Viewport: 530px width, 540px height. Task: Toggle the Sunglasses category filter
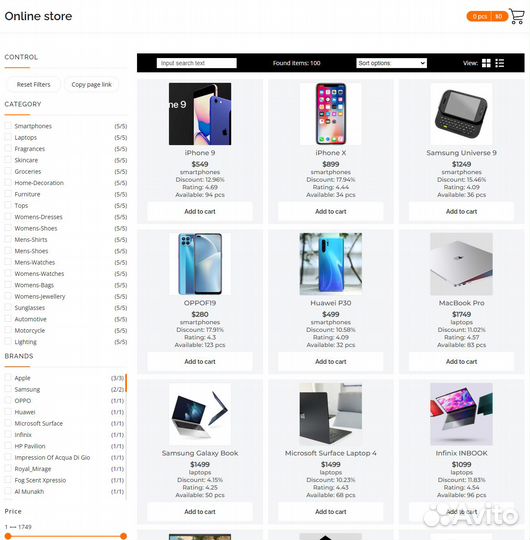point(8,308)
